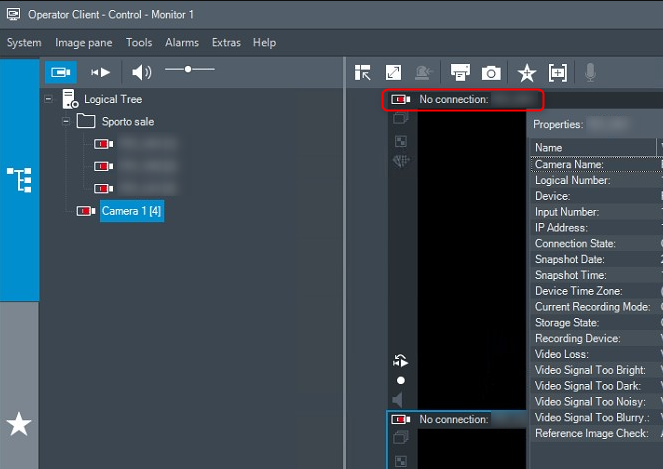Open the Extras menu
Viewport: 663px width, 469px height.
point(225,43)
